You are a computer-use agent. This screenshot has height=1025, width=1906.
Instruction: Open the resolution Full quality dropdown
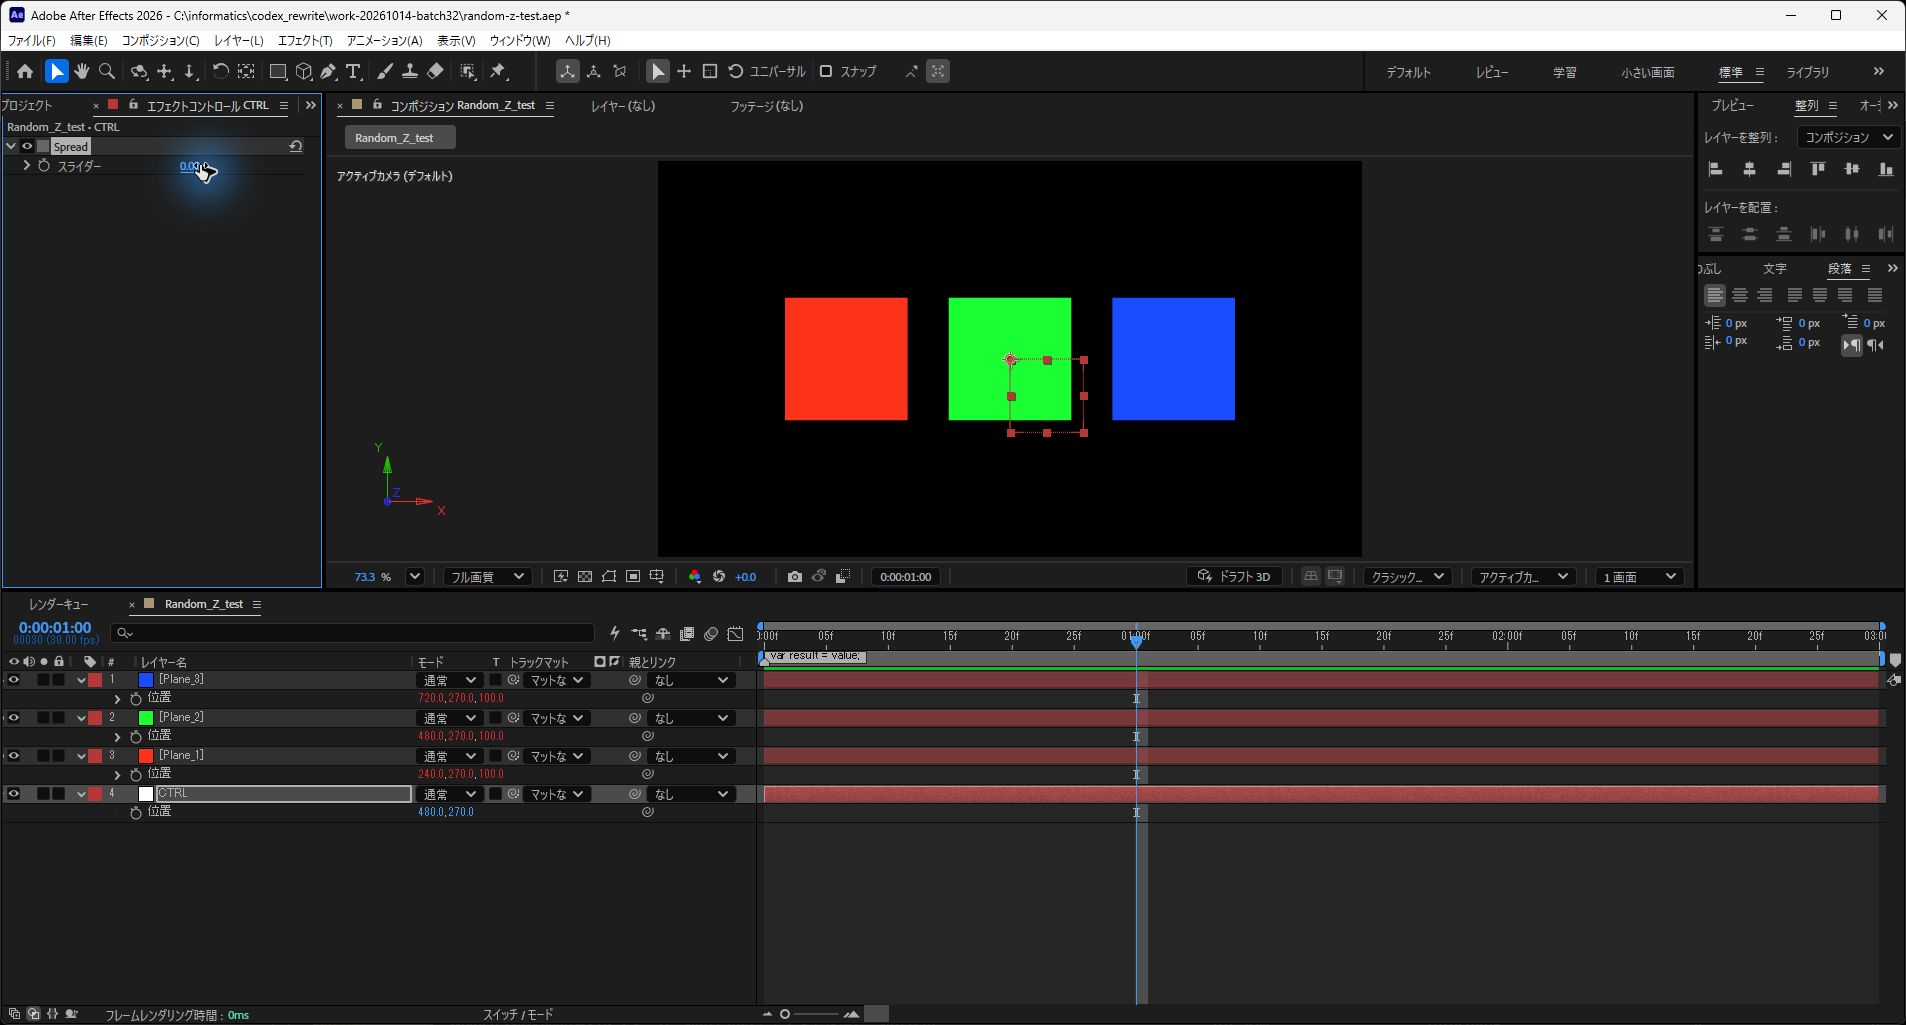[487, 577]
